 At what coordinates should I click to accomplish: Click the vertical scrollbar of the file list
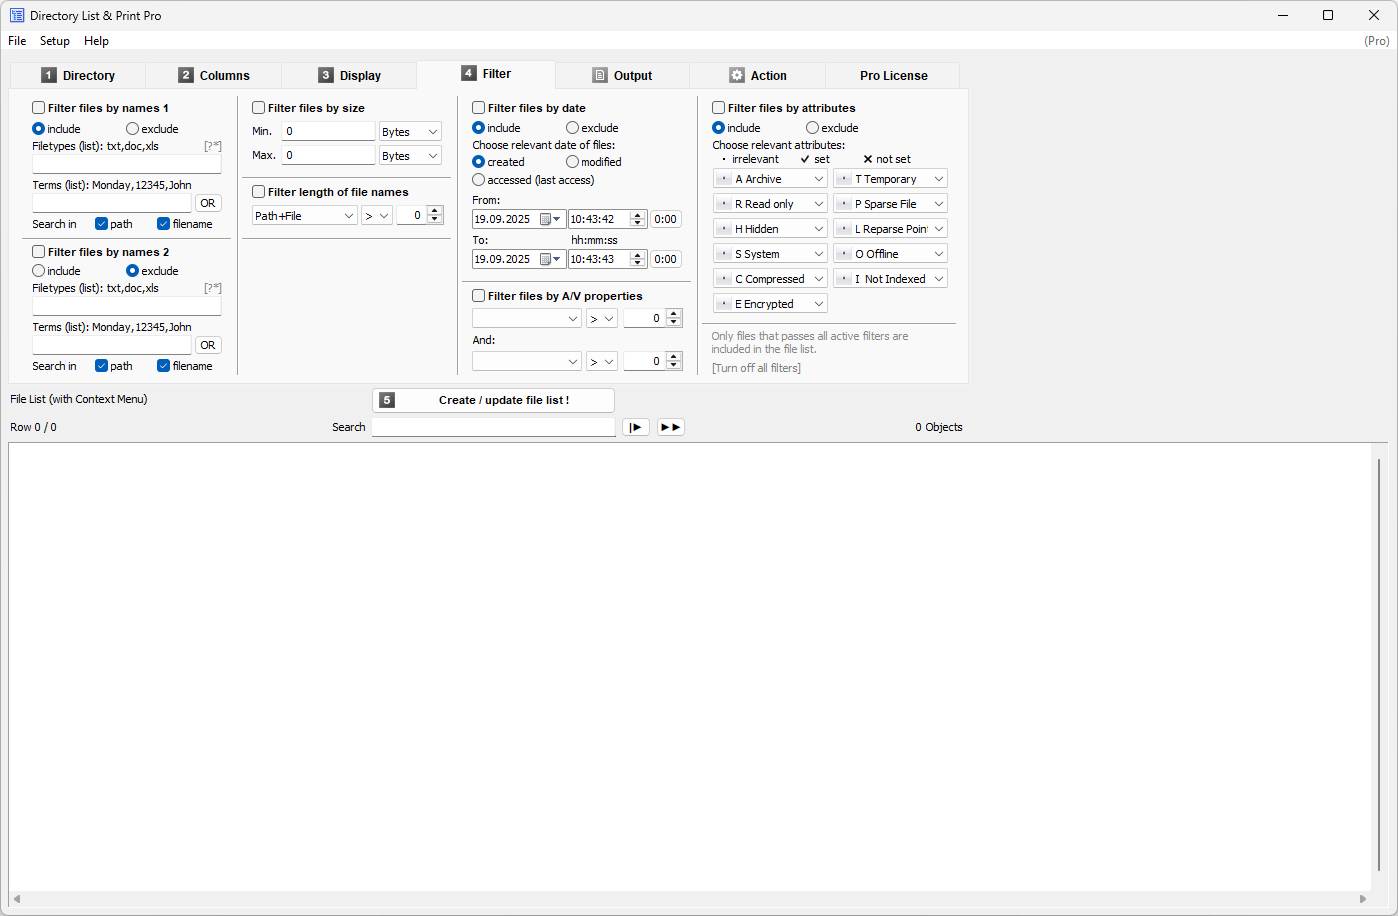click(1379, 665)
